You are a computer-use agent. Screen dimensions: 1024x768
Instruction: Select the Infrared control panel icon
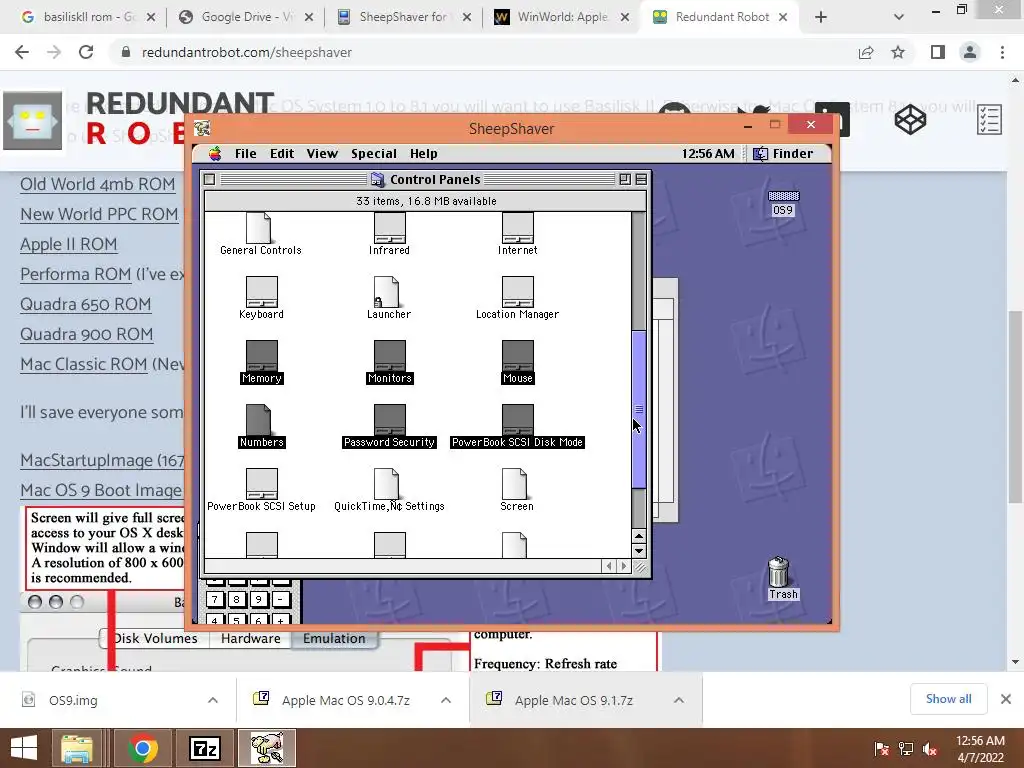389,228
